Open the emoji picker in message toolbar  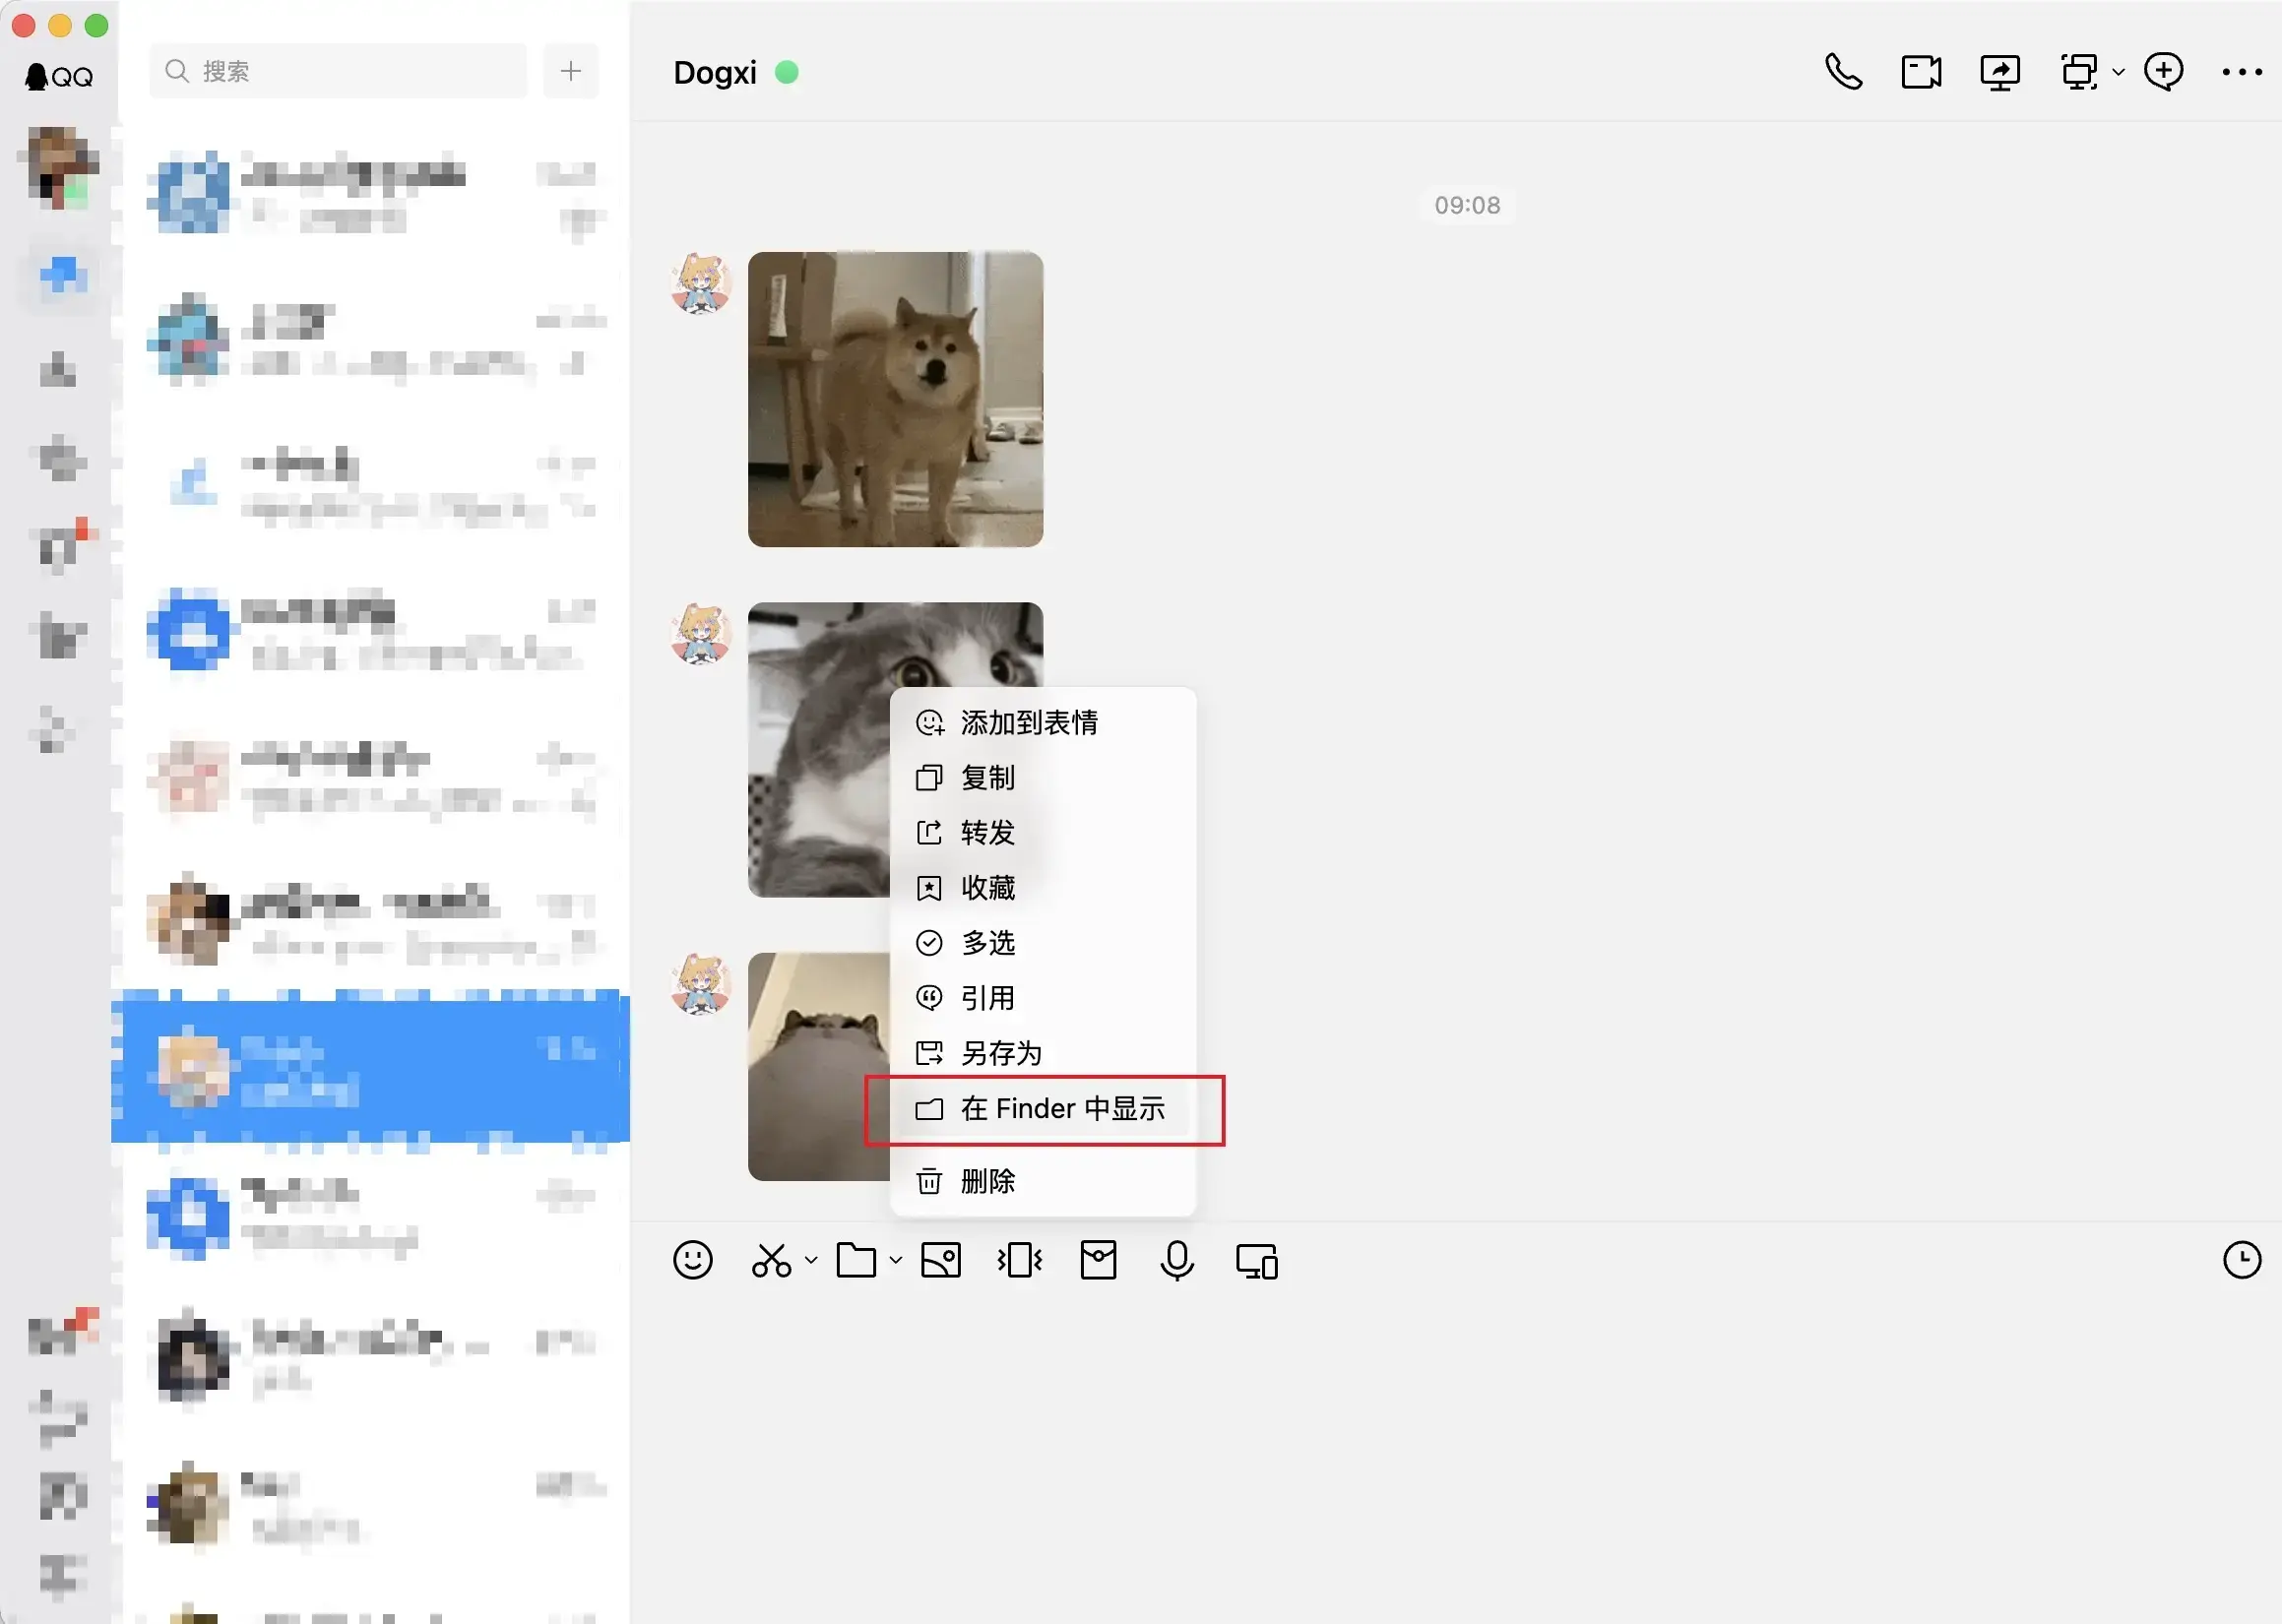[x=693, y=1260]
